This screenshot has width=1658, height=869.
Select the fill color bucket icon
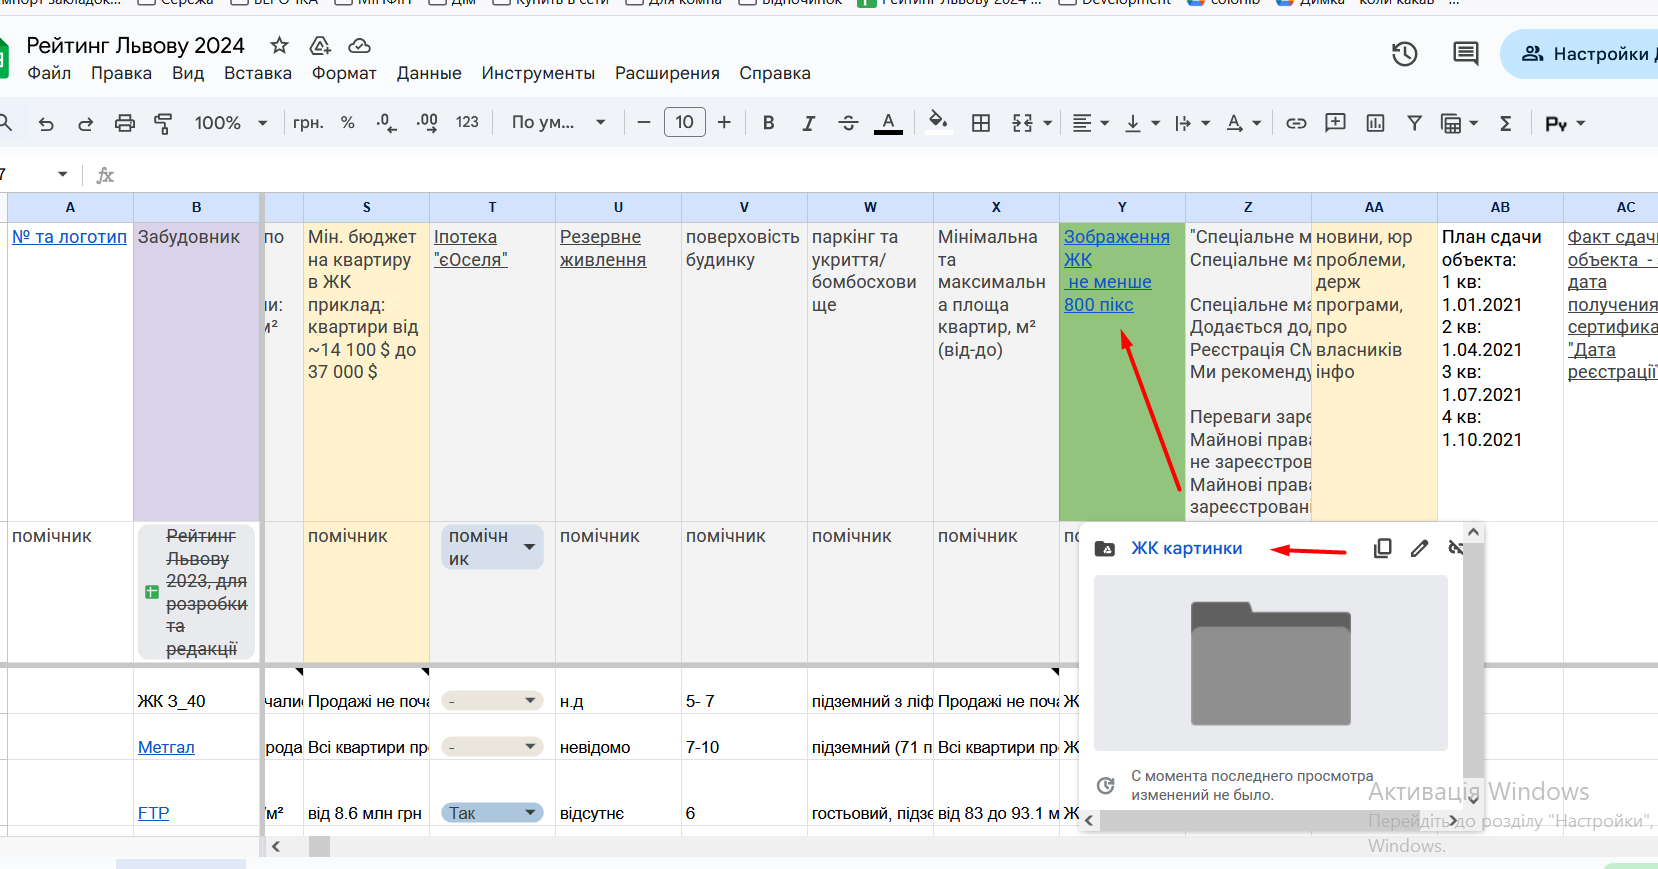tap(938, 122)
